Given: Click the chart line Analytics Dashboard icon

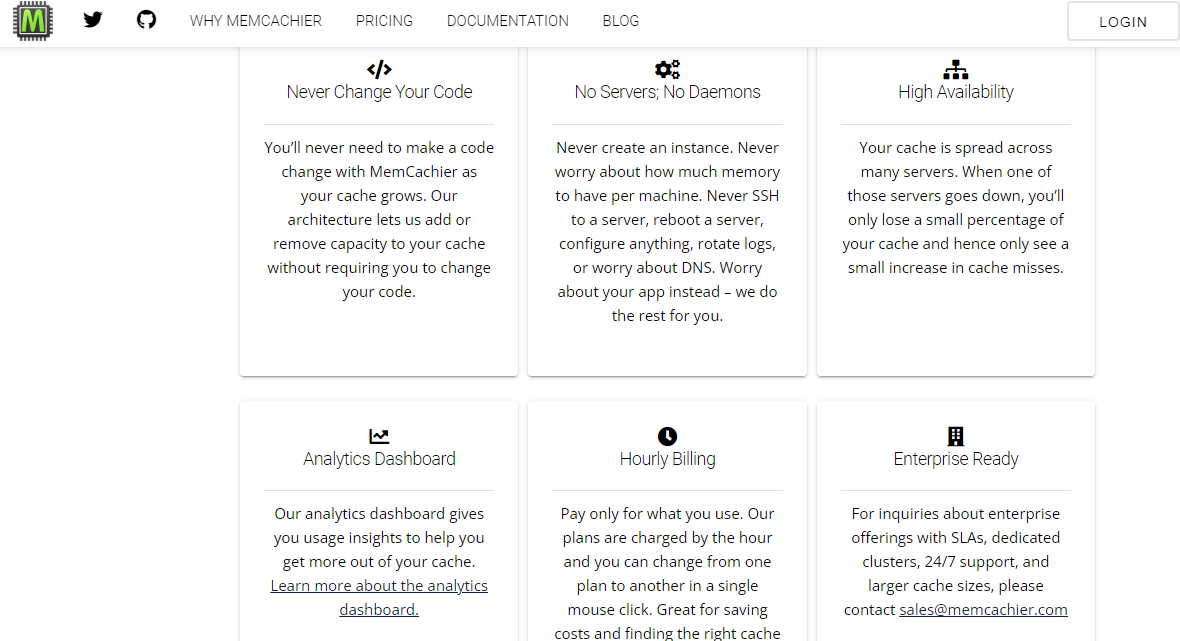Looking at the screenshot, I should (x=379, y=436).
